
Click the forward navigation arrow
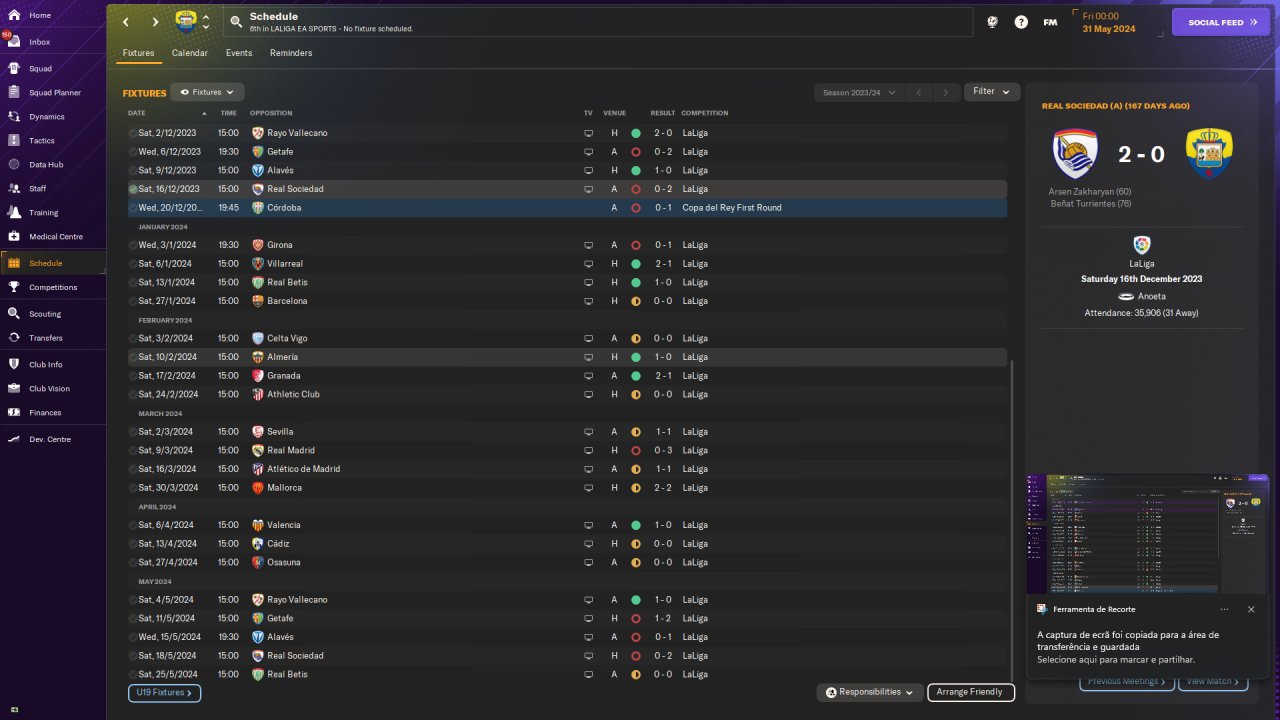click(x=155, y=22)
